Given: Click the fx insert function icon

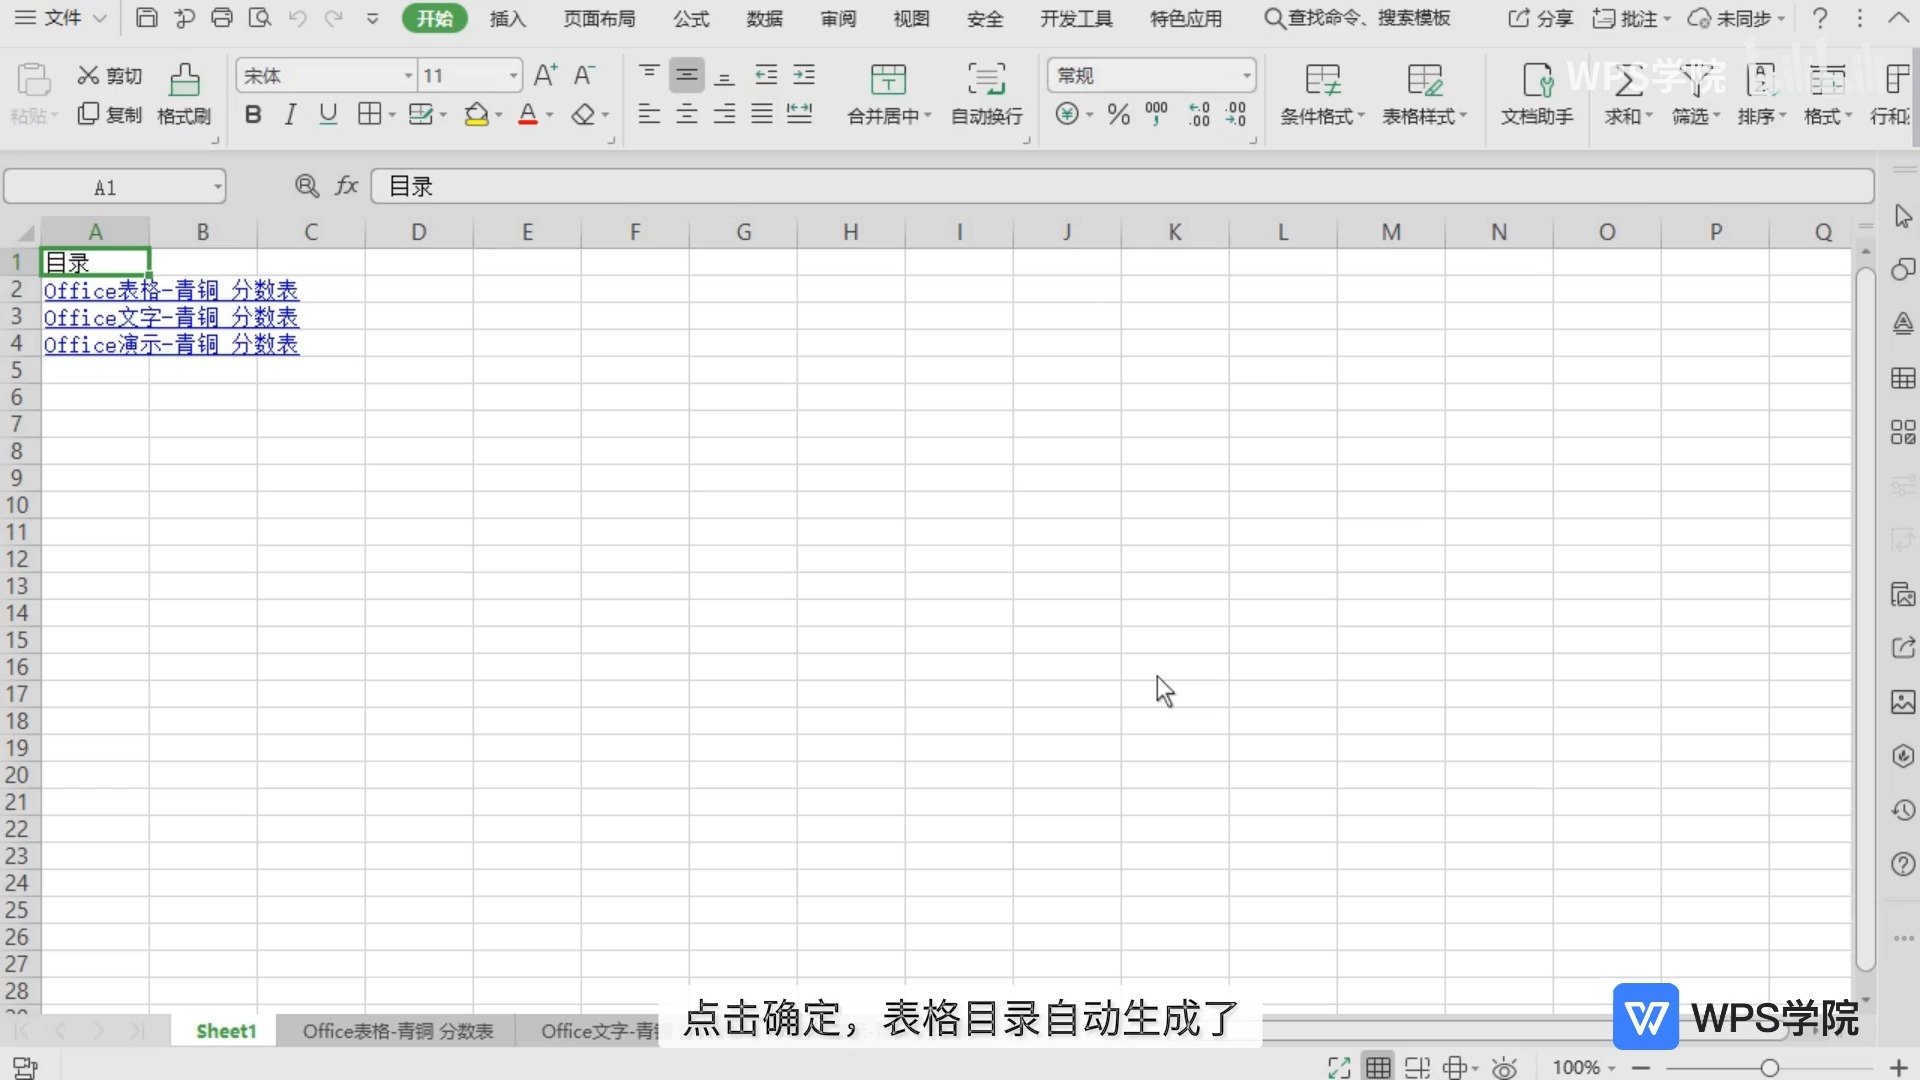Looking at the screenshot, I should click(346, 186).
